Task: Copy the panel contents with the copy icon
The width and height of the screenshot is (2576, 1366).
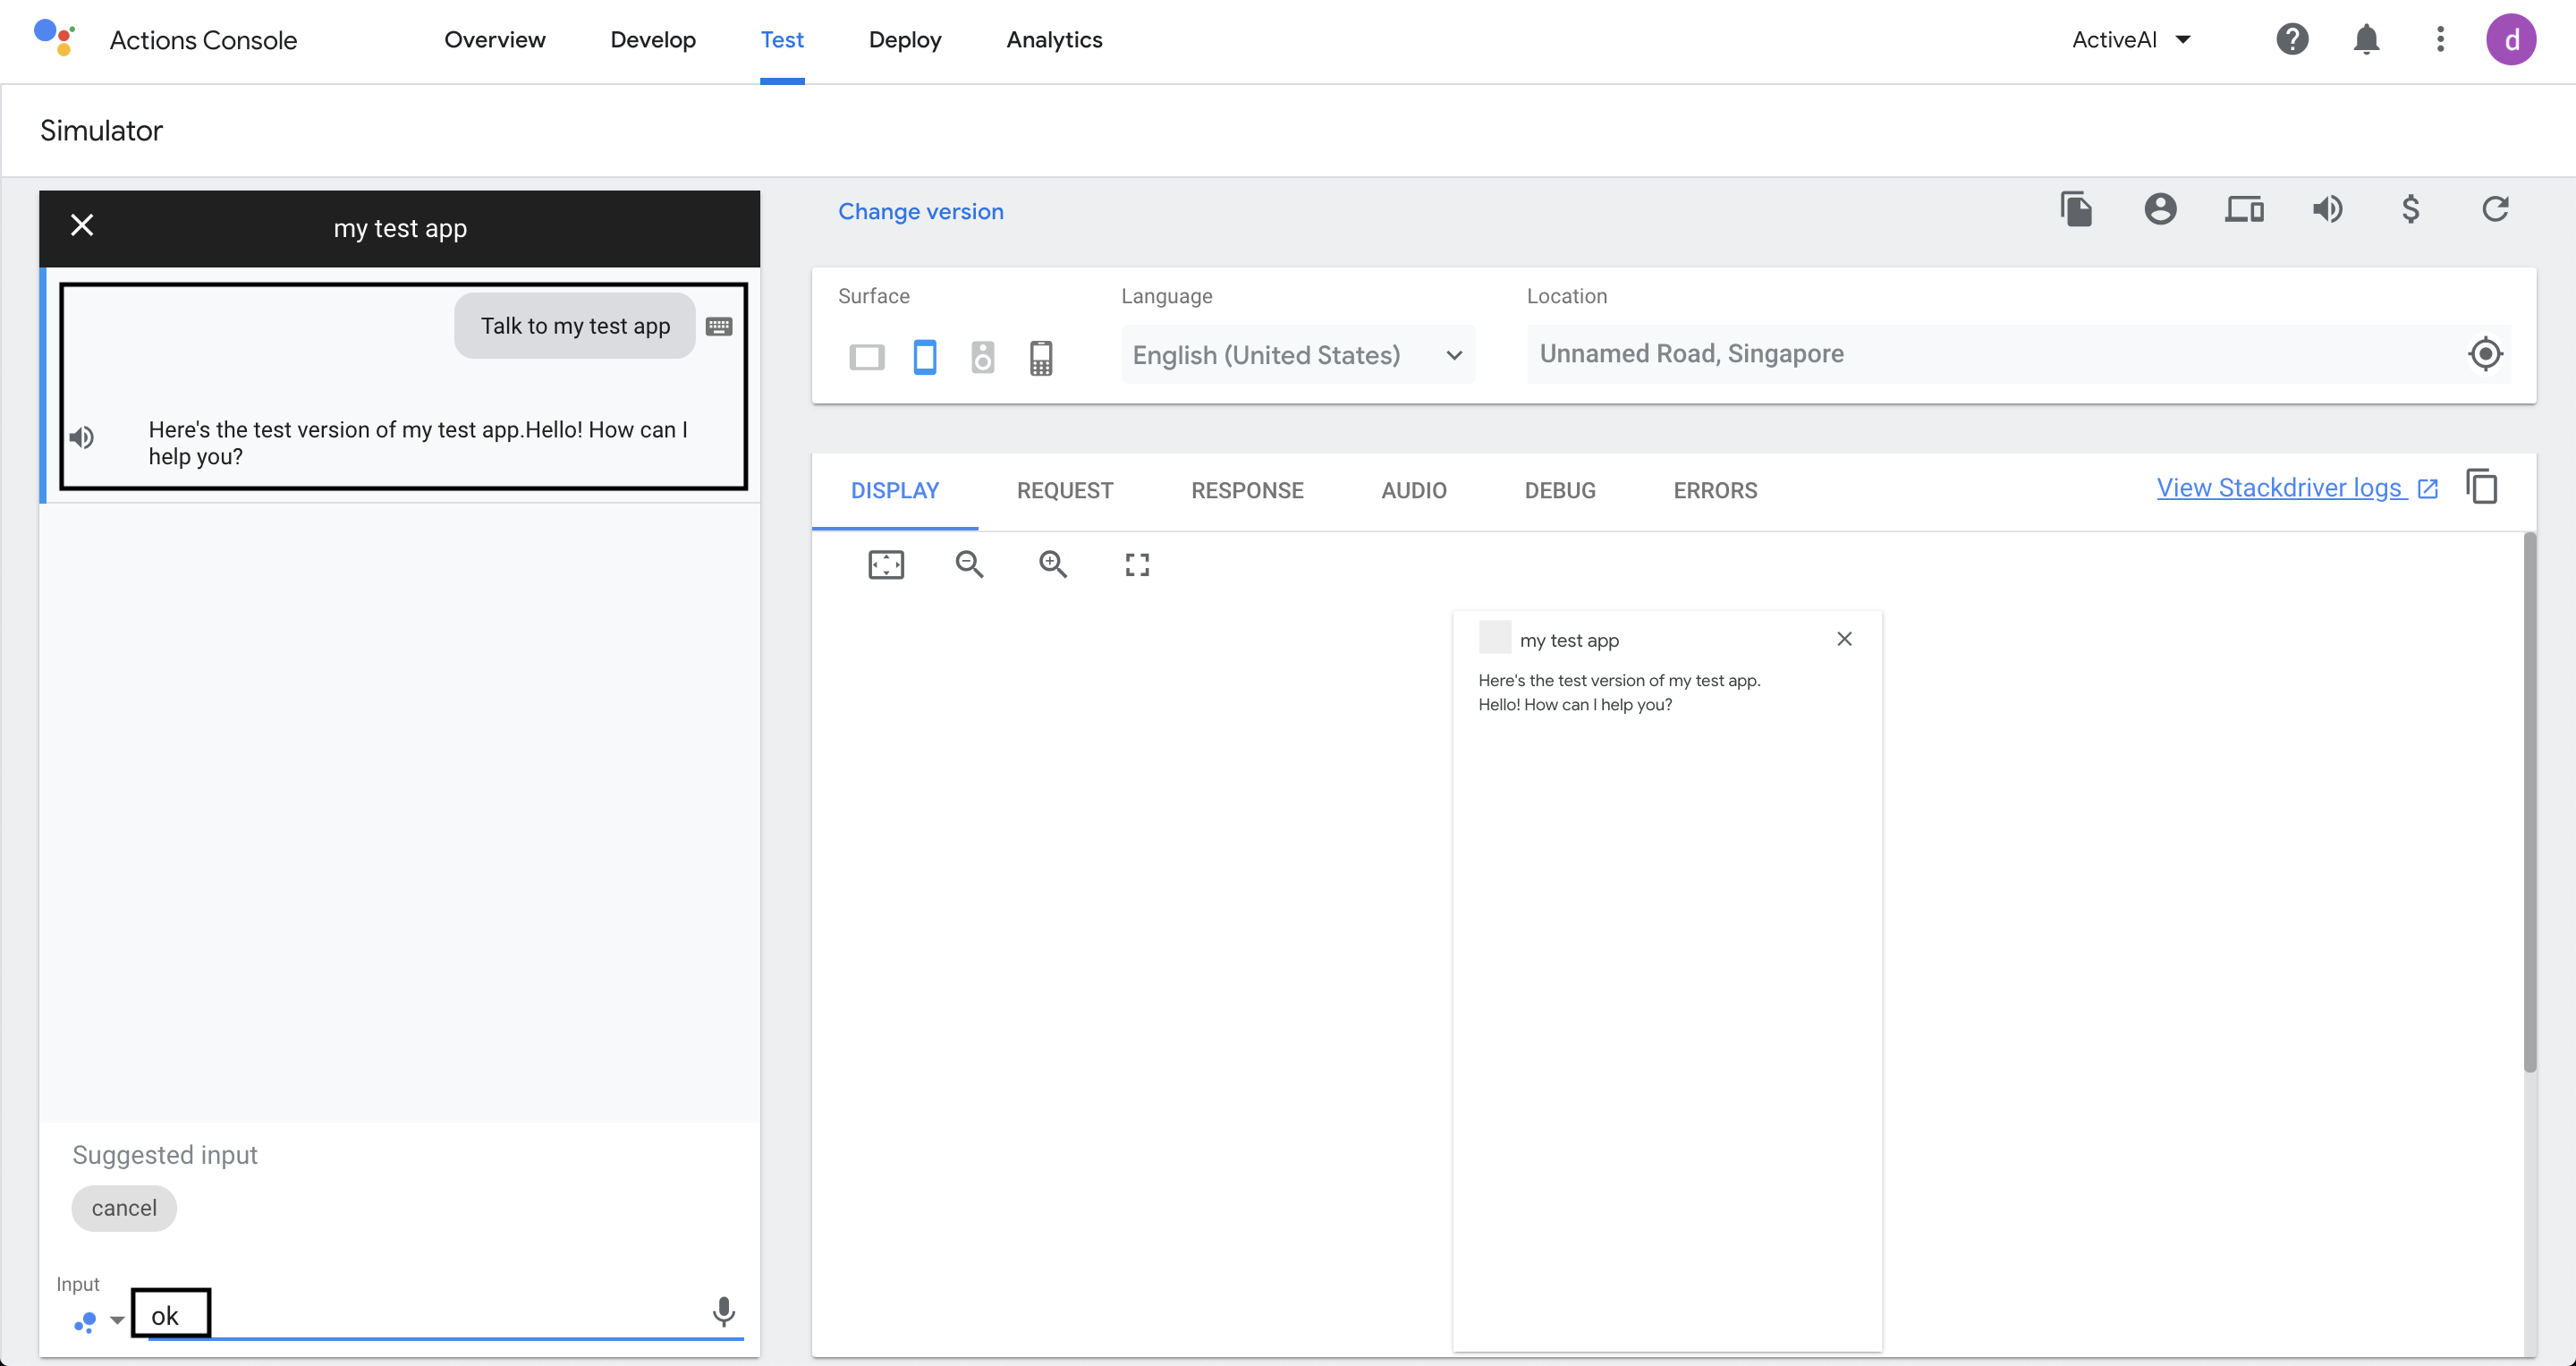Action: (2481, 487)
